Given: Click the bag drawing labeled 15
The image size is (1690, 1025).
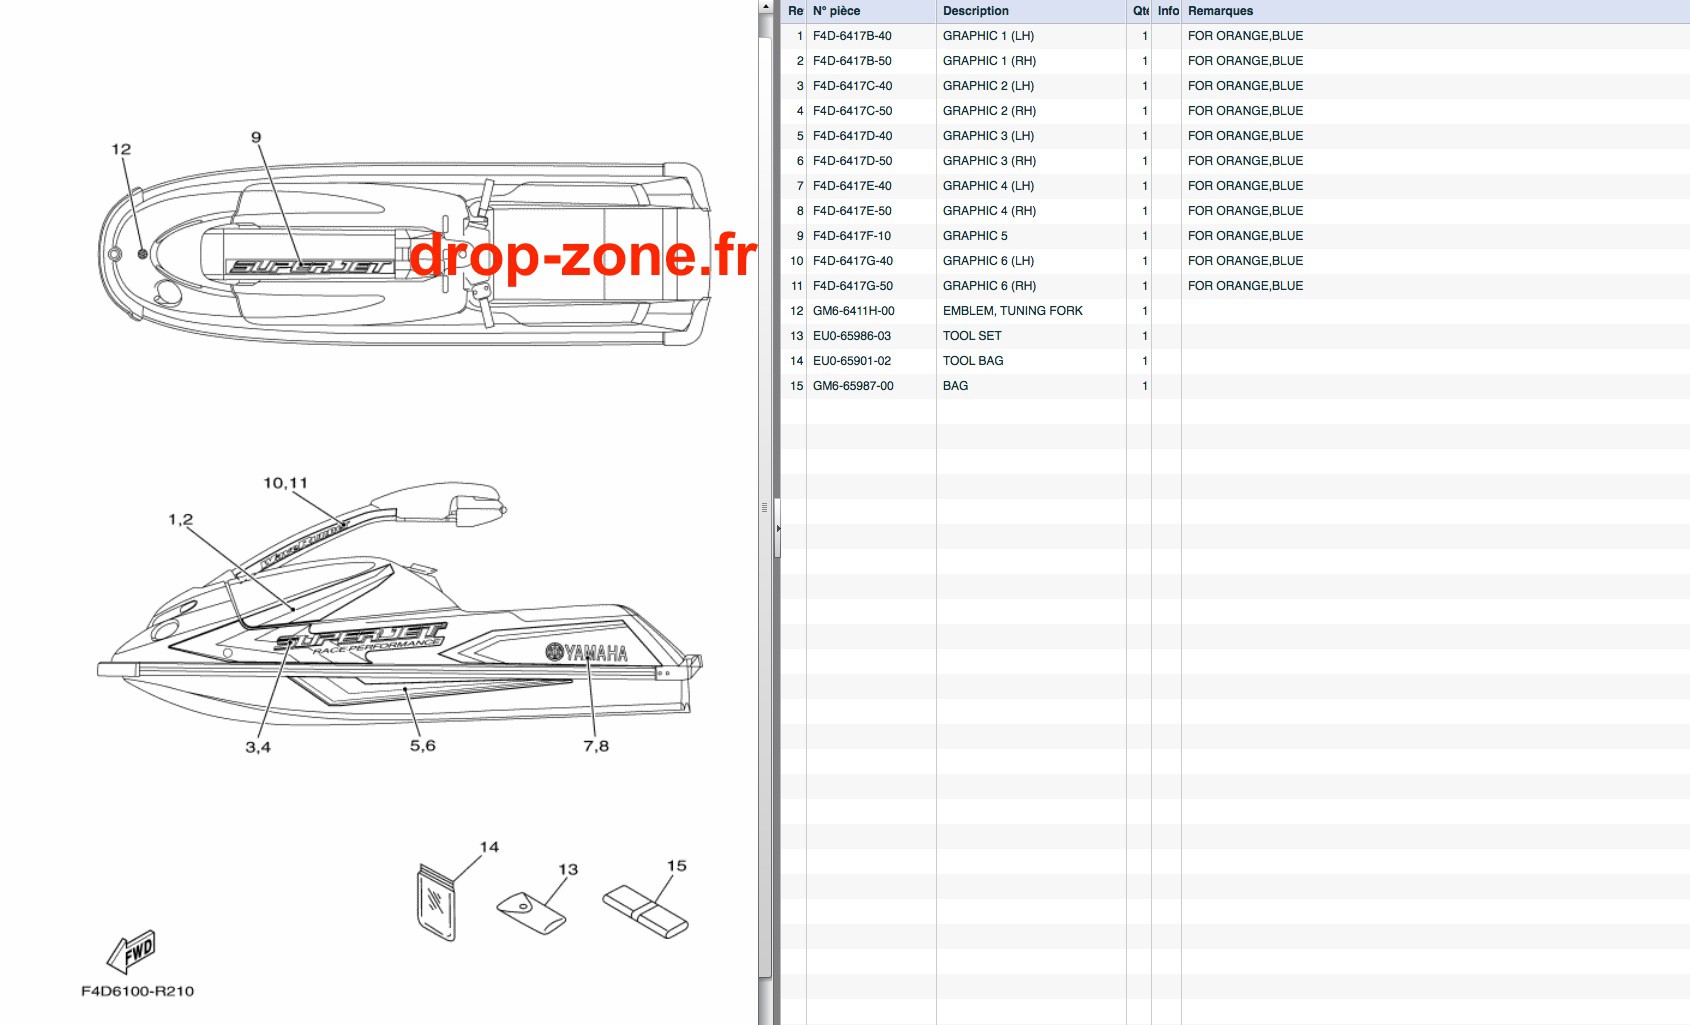Looking at the screenshot, I should 646,912.
